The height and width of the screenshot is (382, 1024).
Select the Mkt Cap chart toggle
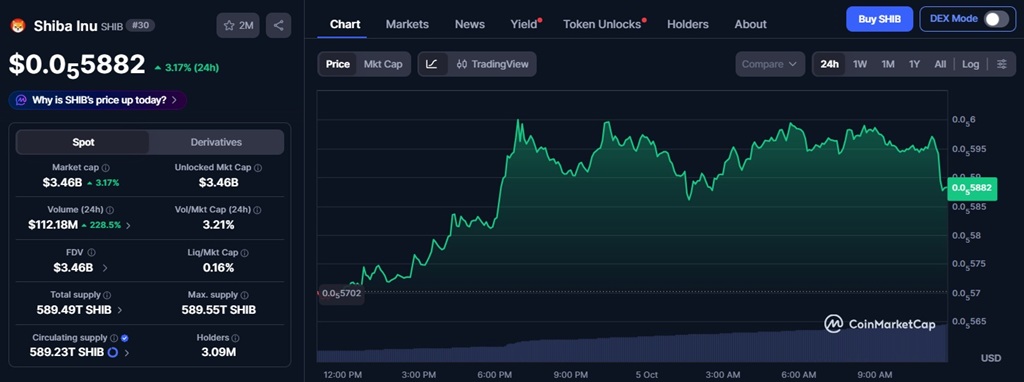(383, 64)
